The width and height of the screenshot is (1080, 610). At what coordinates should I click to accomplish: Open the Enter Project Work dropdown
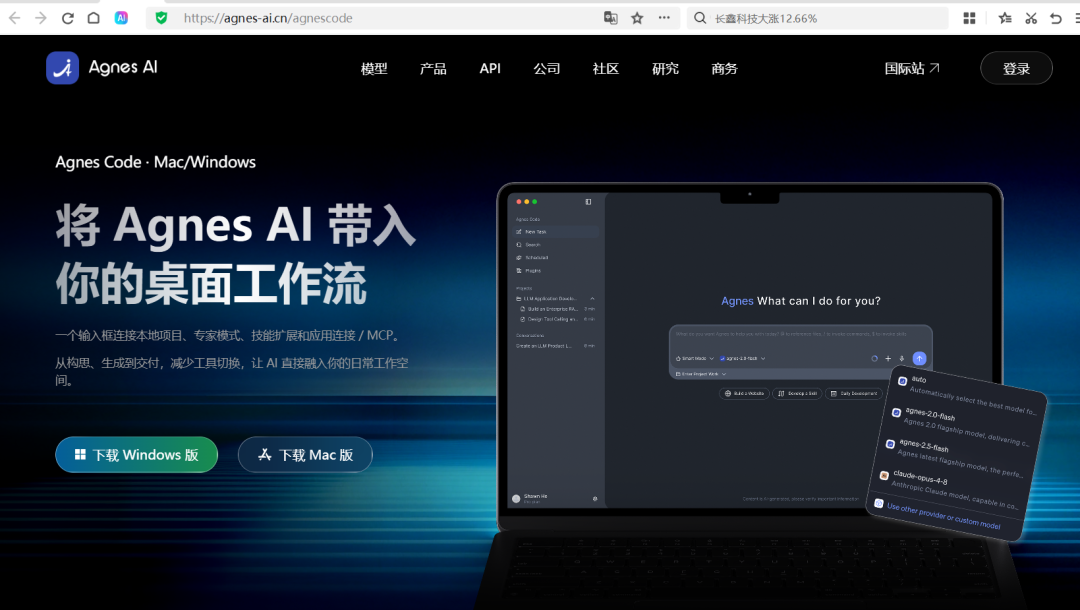pos(700,374)
